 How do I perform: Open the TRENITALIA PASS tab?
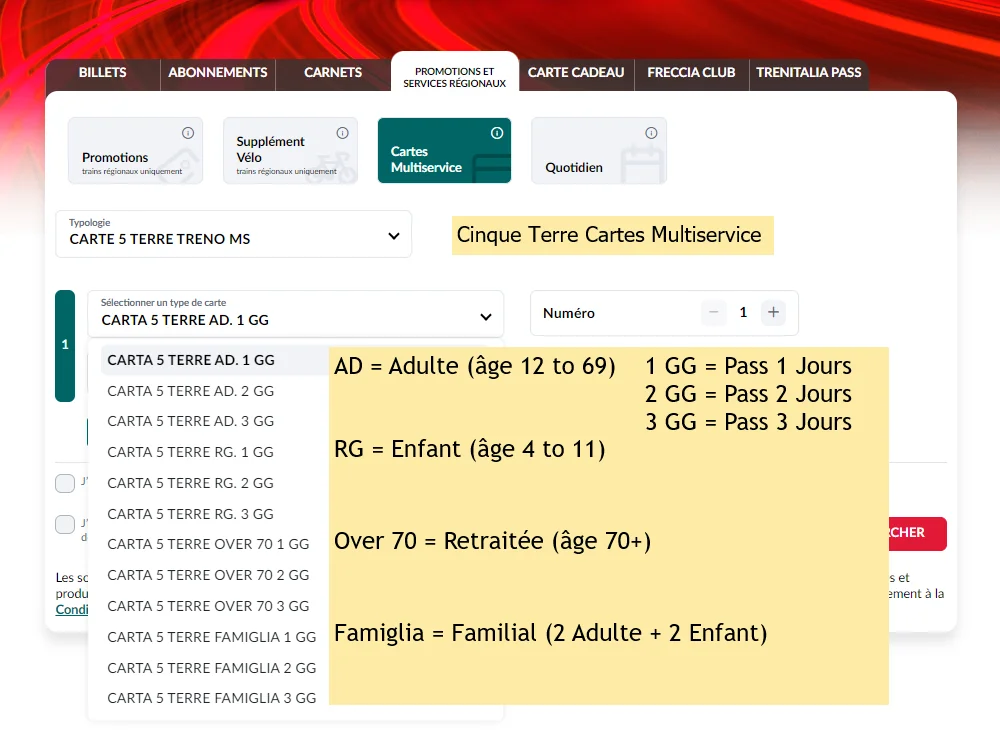coord(808,73)
